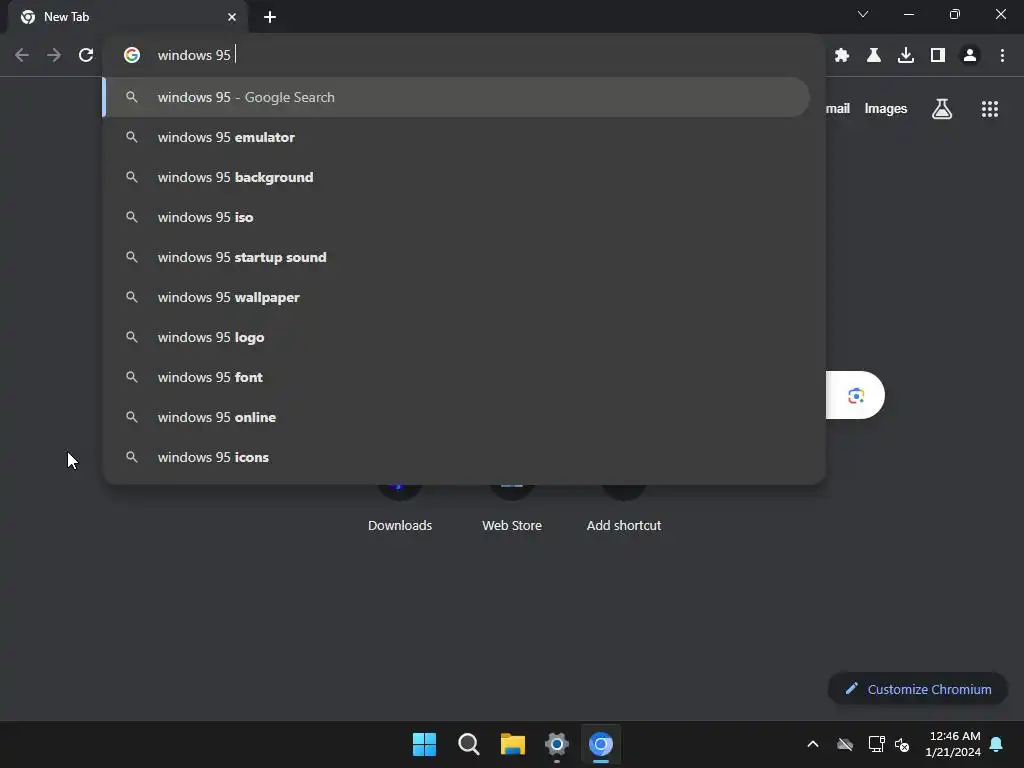Open the Google apps grid
Screen dimensions: 1024x768
[x=989, y=109]
